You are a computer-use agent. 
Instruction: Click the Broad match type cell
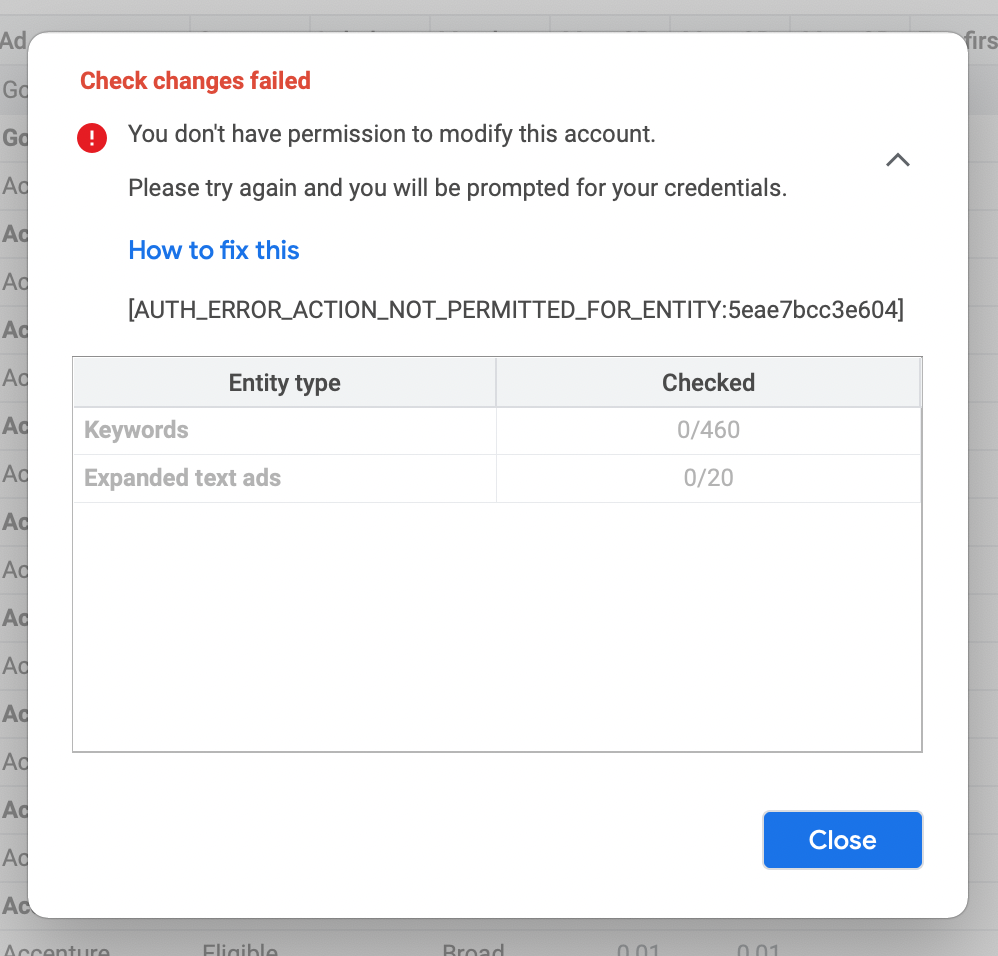point(473,948)
